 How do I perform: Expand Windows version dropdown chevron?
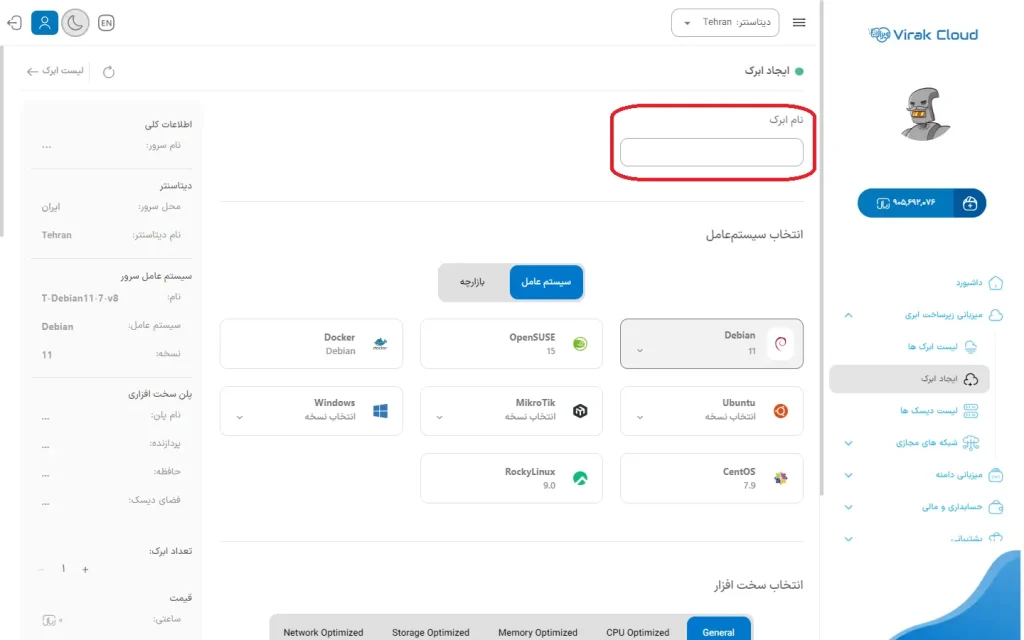click(x=239, y=417)
